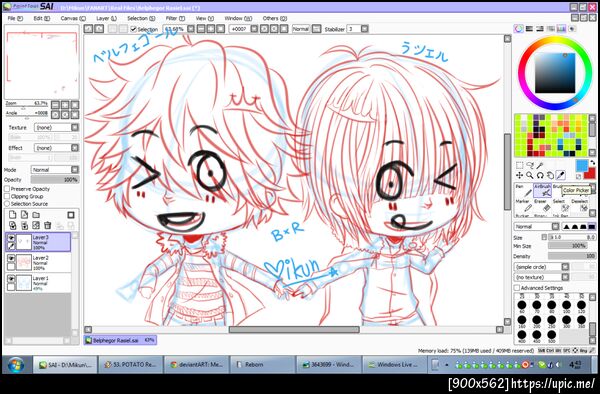The height and width of the screenshot is (394, 600).
Task: Enable Preserve Opacity checkbox
Action: 7,189
